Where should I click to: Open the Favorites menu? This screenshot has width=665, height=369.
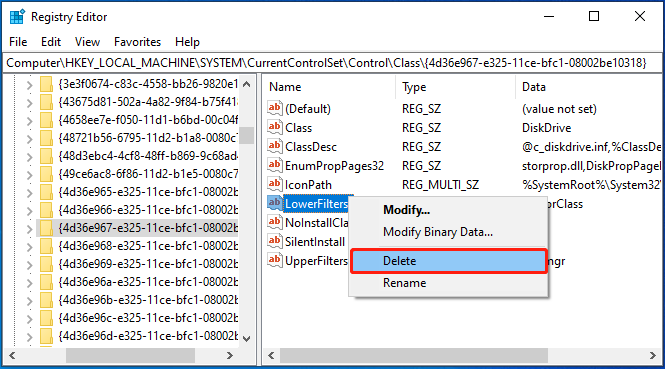pyautogui.click(x=137, y=42)
